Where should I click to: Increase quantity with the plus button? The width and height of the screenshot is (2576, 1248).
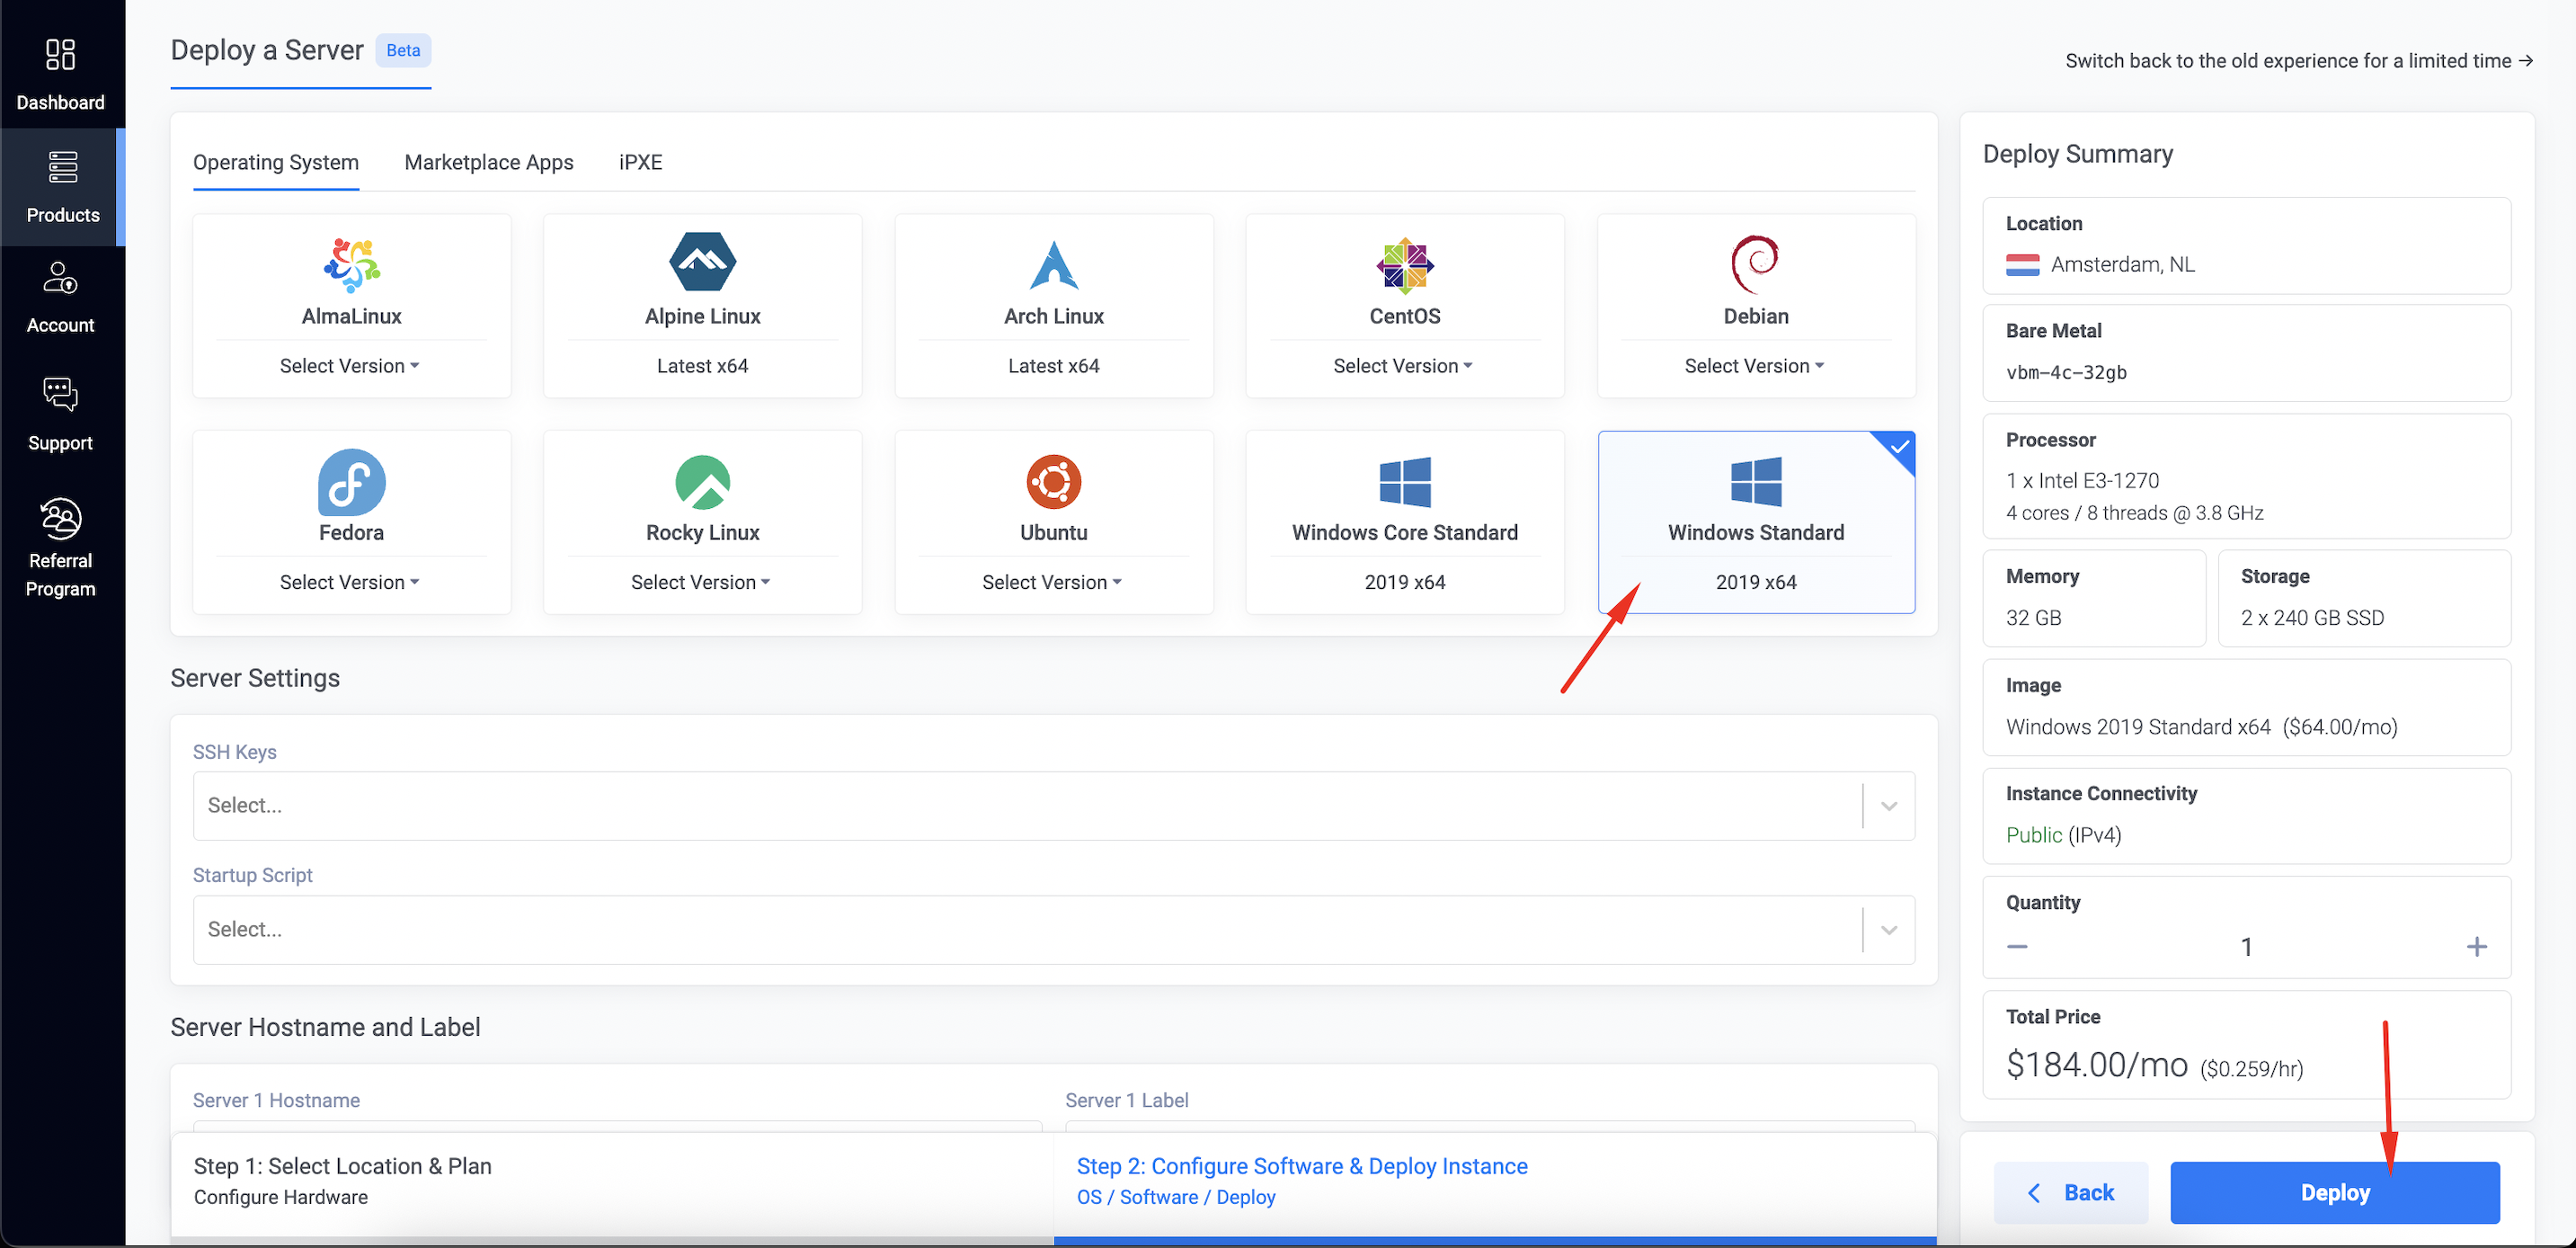click(x=2476, y=946)
